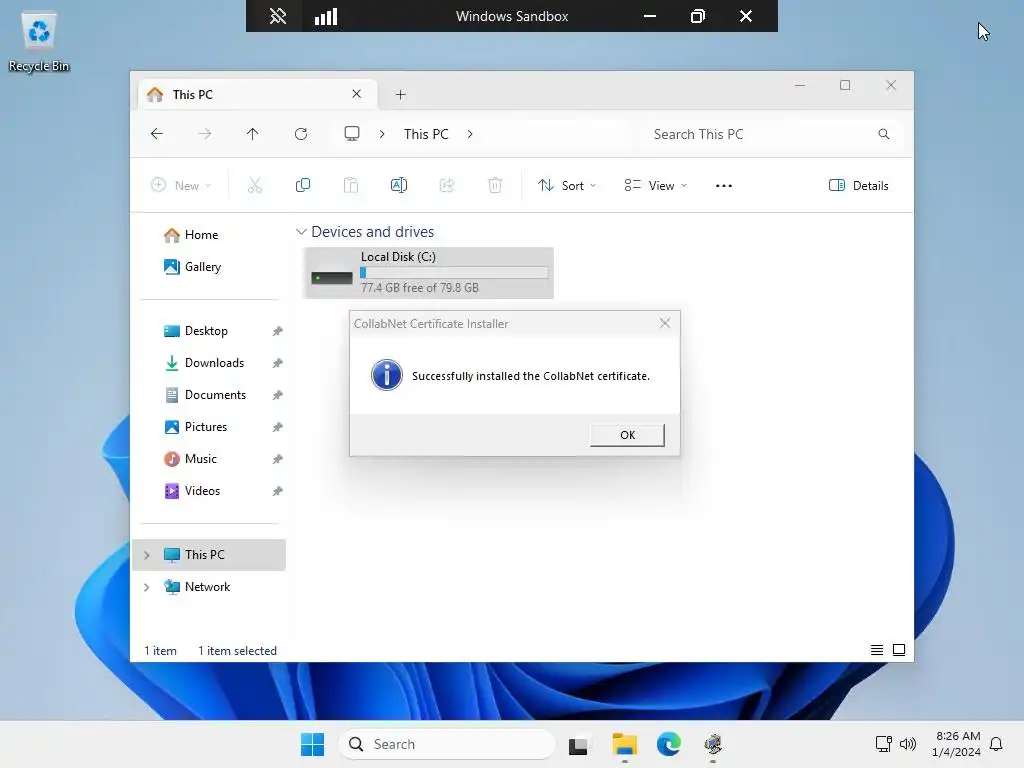The image size is (1024, 768).
Task: Select the Local Disk (C:) drive
Action: coord(428,273)
